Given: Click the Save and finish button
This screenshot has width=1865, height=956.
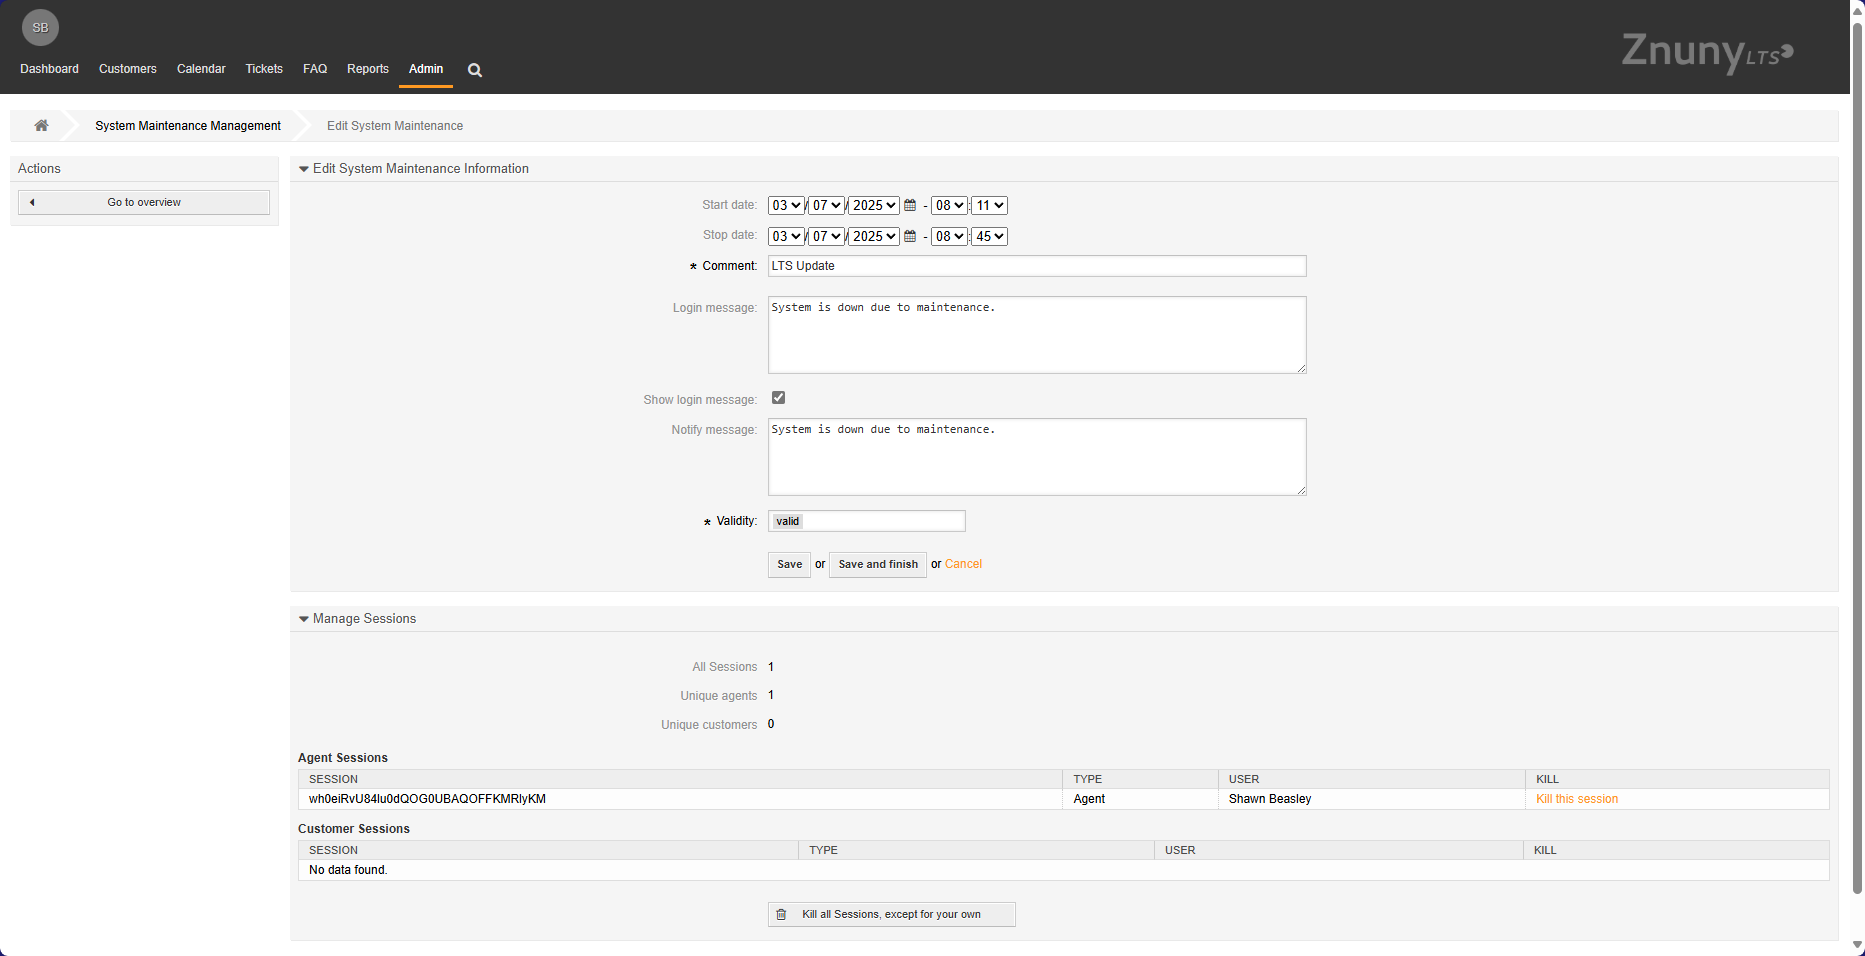Looking at the screenshot, I should point(877,565).
